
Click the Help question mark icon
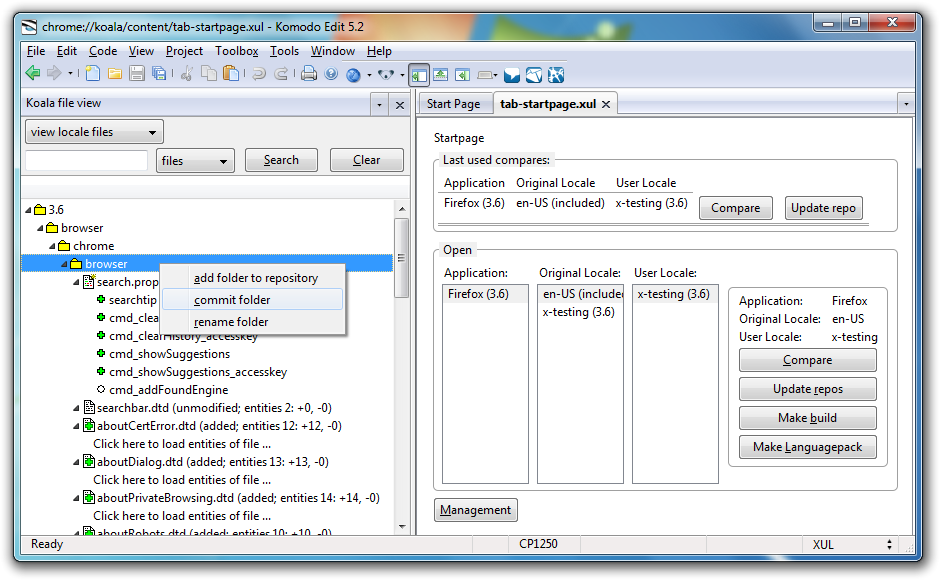point(331,74)
